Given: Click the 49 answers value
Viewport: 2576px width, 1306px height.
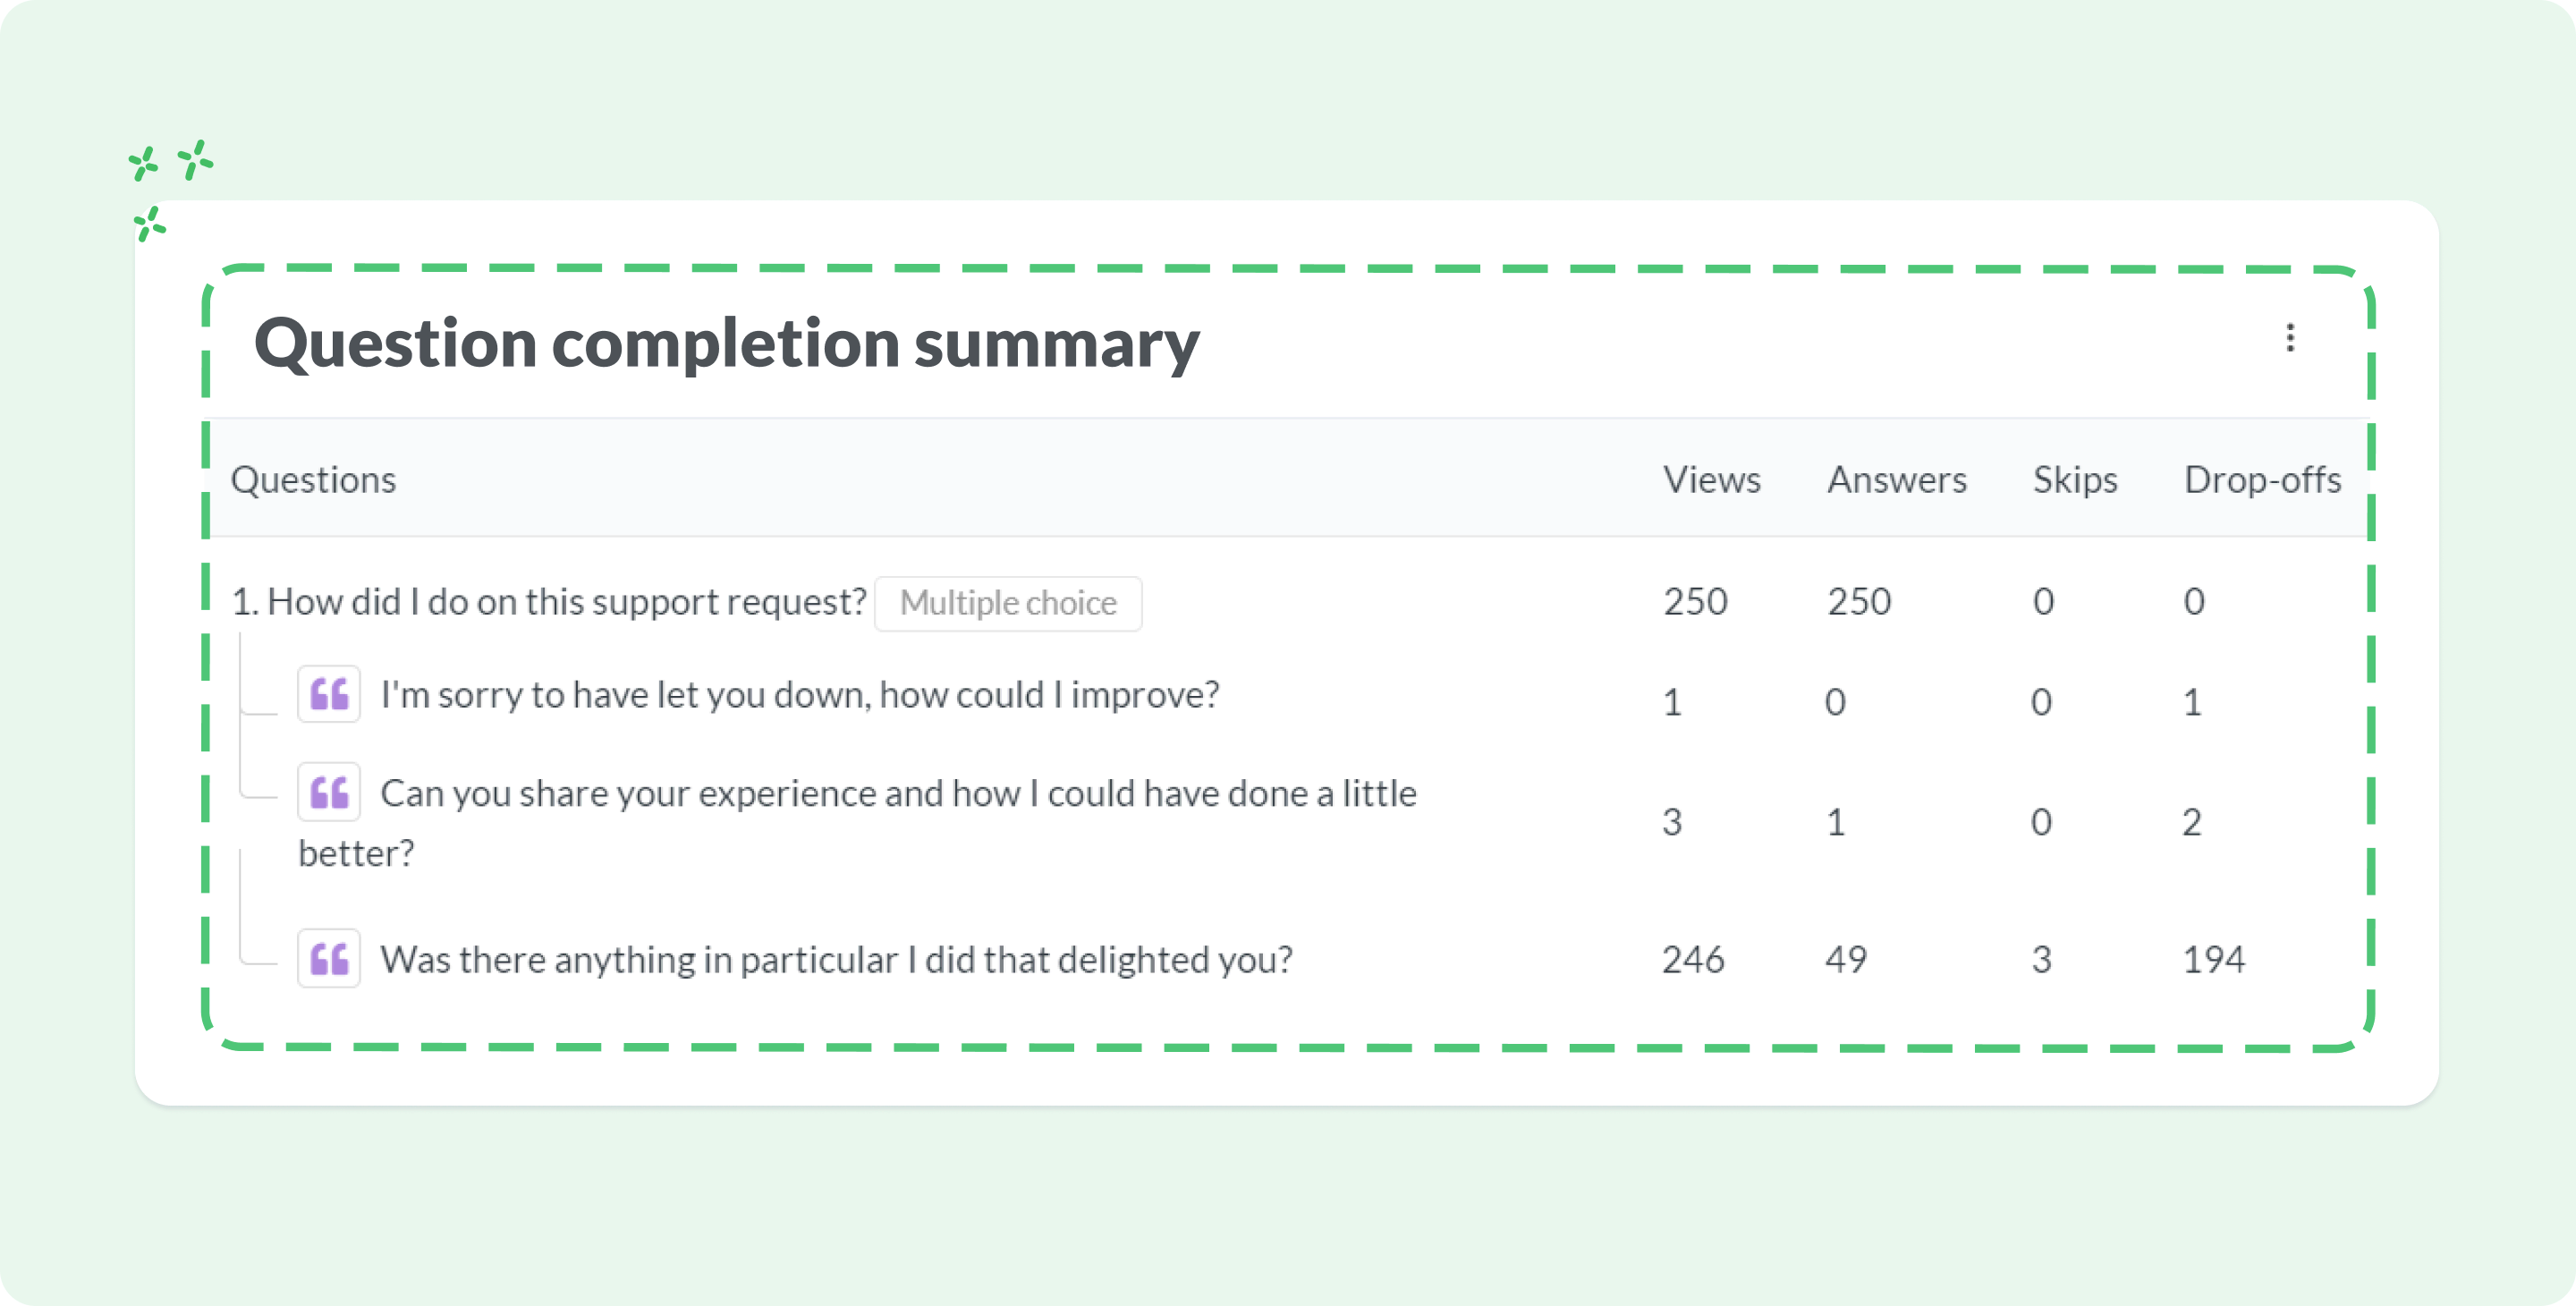Looking at the screenshot, I should tap(1845, 960).
